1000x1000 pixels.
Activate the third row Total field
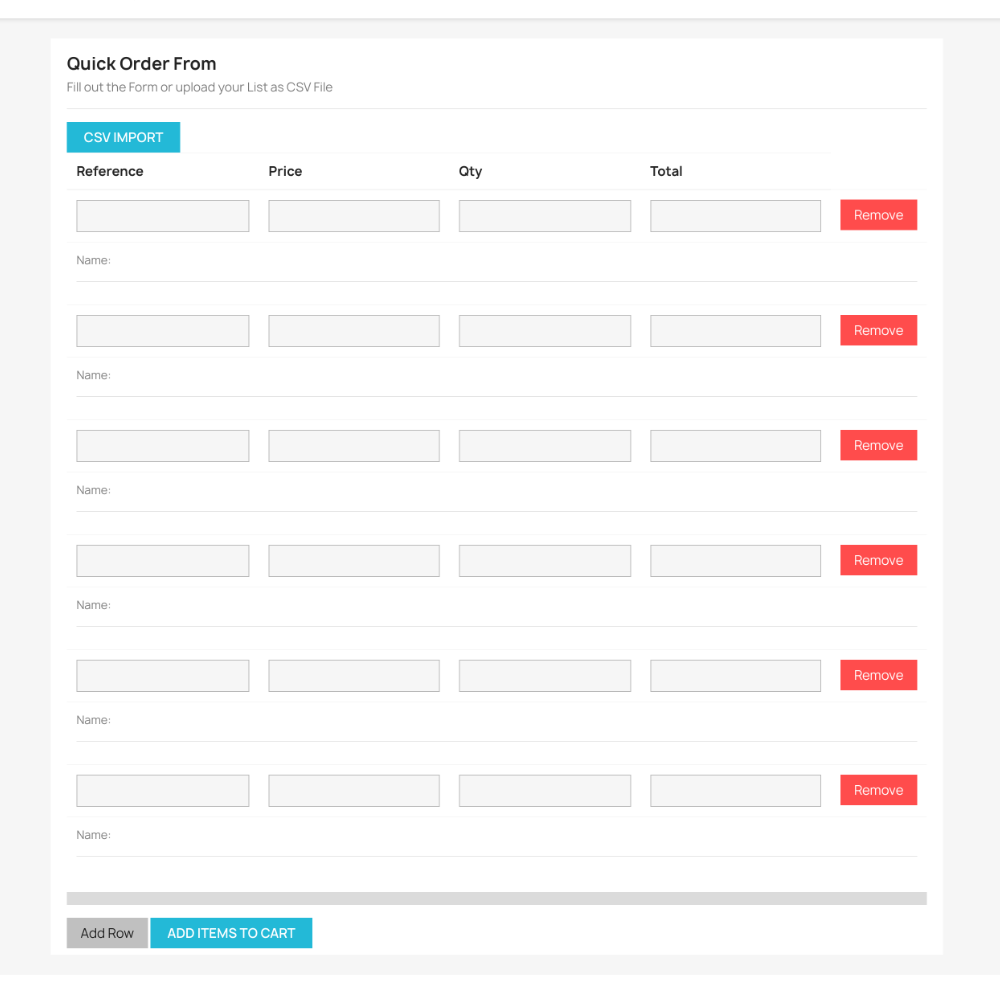click(x=735, y=446)
